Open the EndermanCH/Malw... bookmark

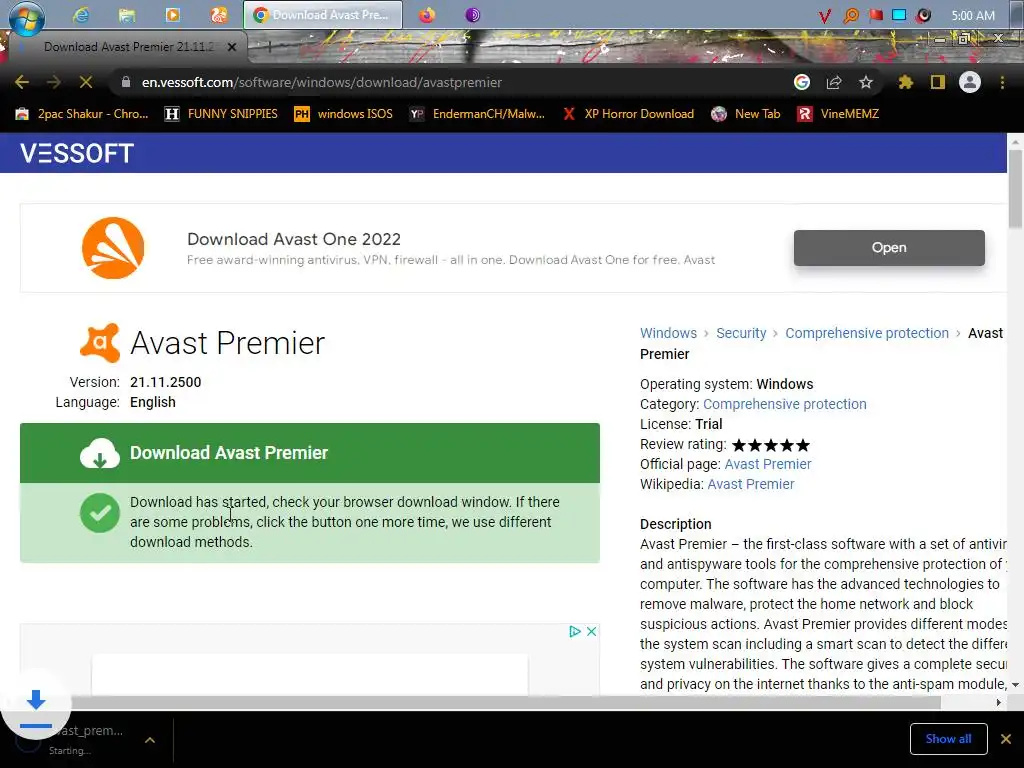pyautogui.click(x=477, y=114)
